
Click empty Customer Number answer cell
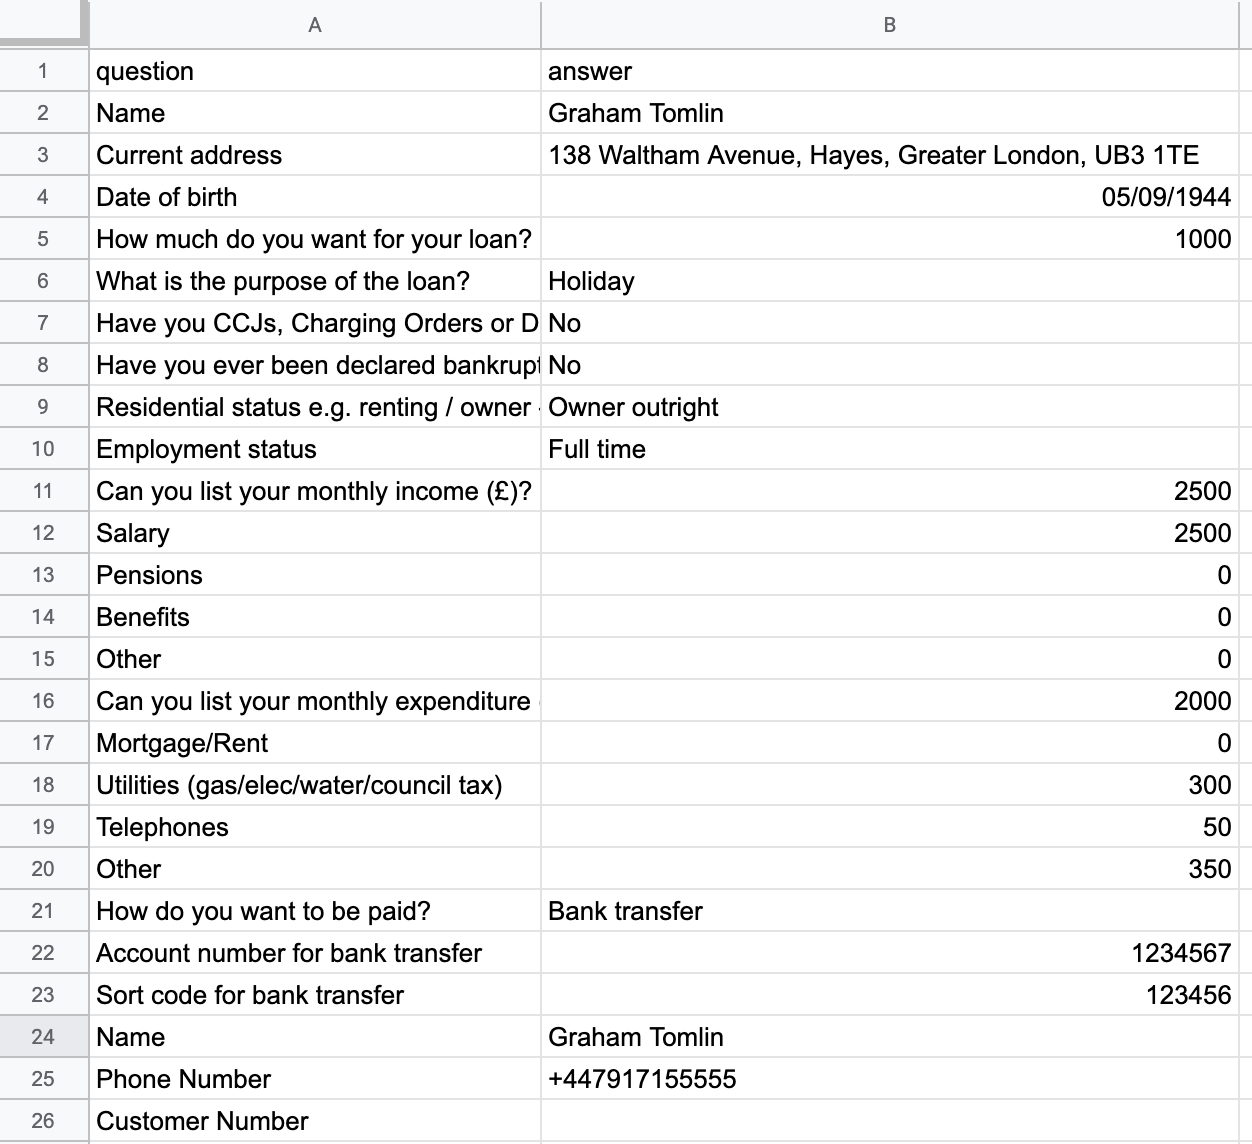889,1121
